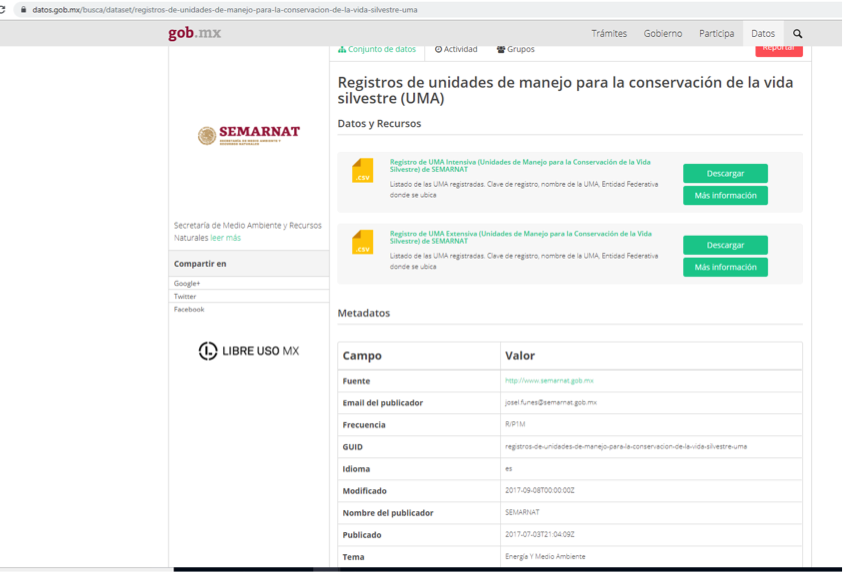Click the Tema value Energía Y Medio Ambiente

click(545, 556)
